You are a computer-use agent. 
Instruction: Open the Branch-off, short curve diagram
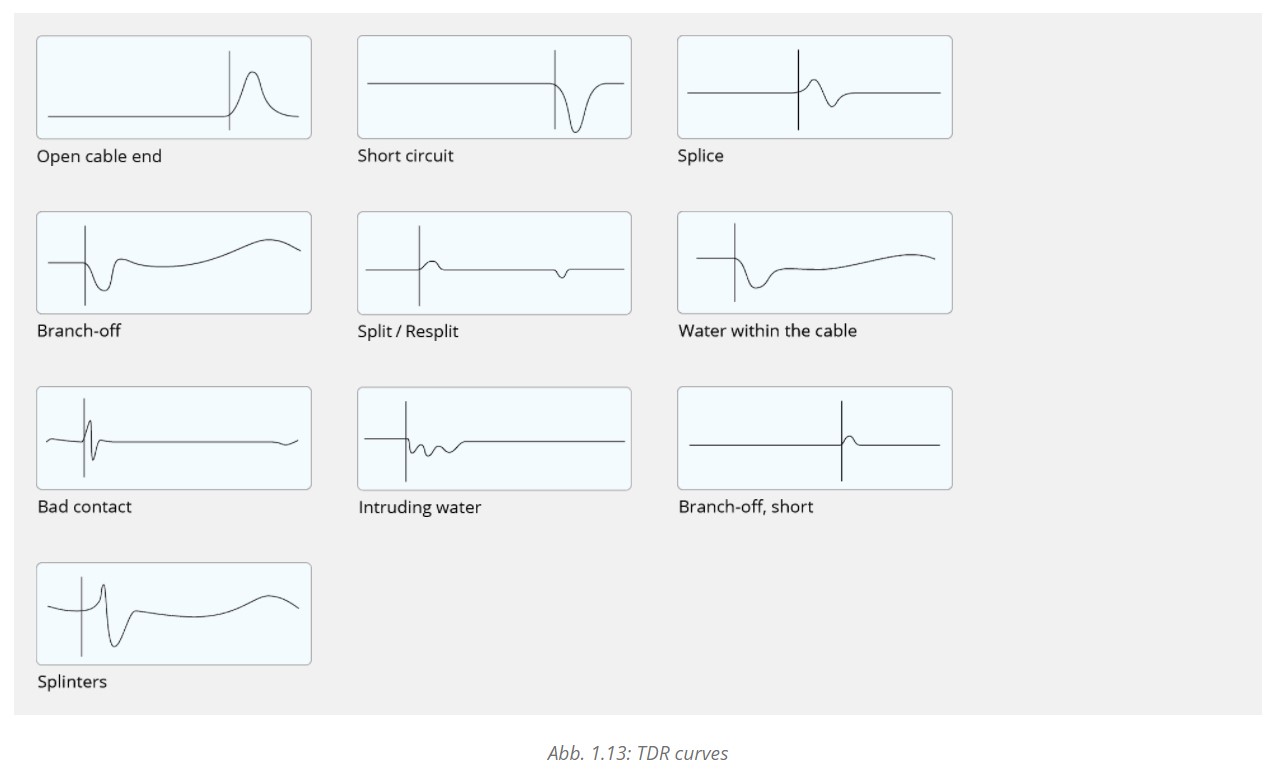tap(815, 438)
